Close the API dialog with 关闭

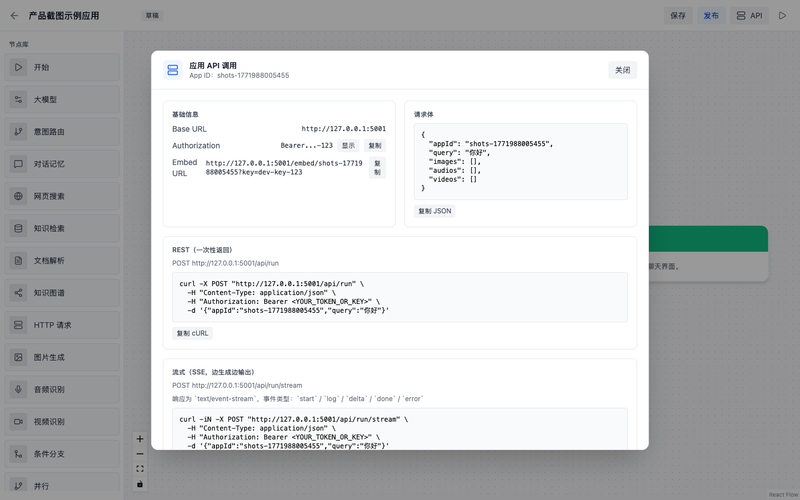point(622,70)
